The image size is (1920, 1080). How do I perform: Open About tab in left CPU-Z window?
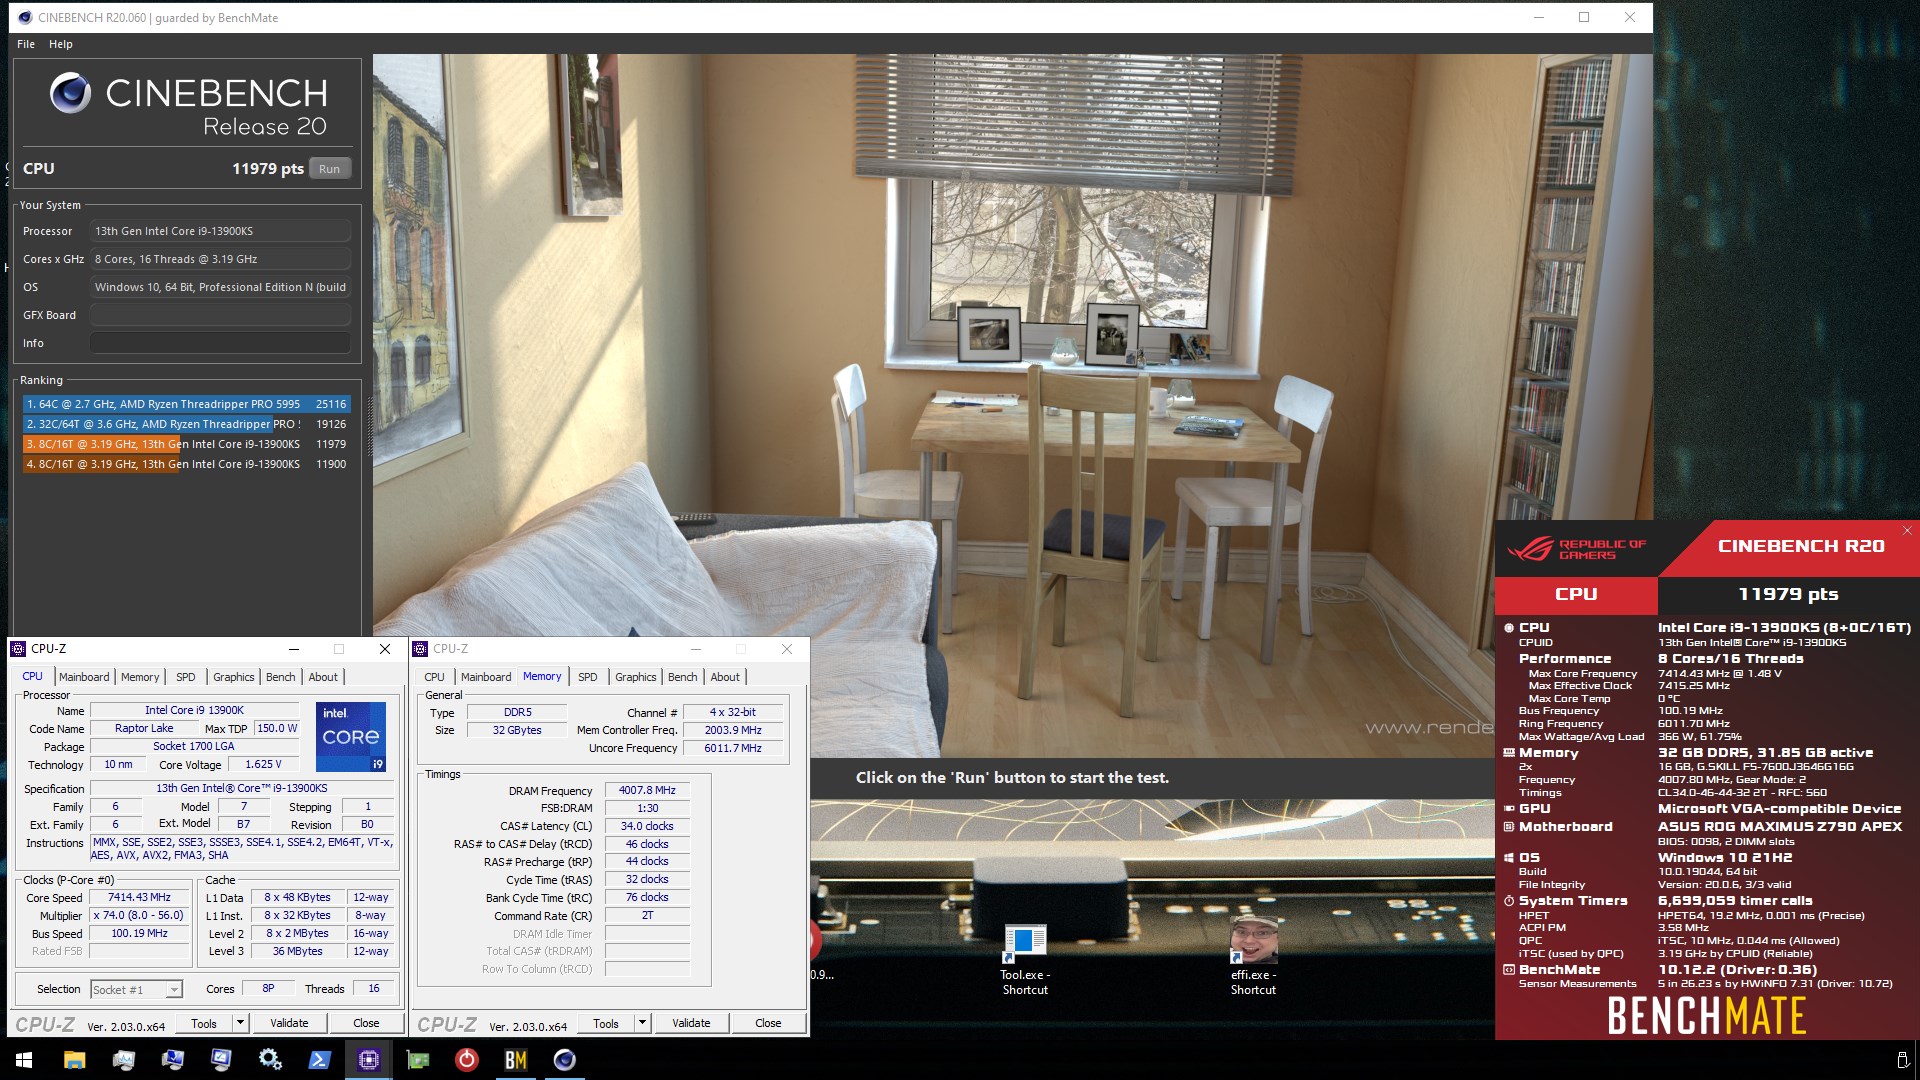click(x=323, y=677)
